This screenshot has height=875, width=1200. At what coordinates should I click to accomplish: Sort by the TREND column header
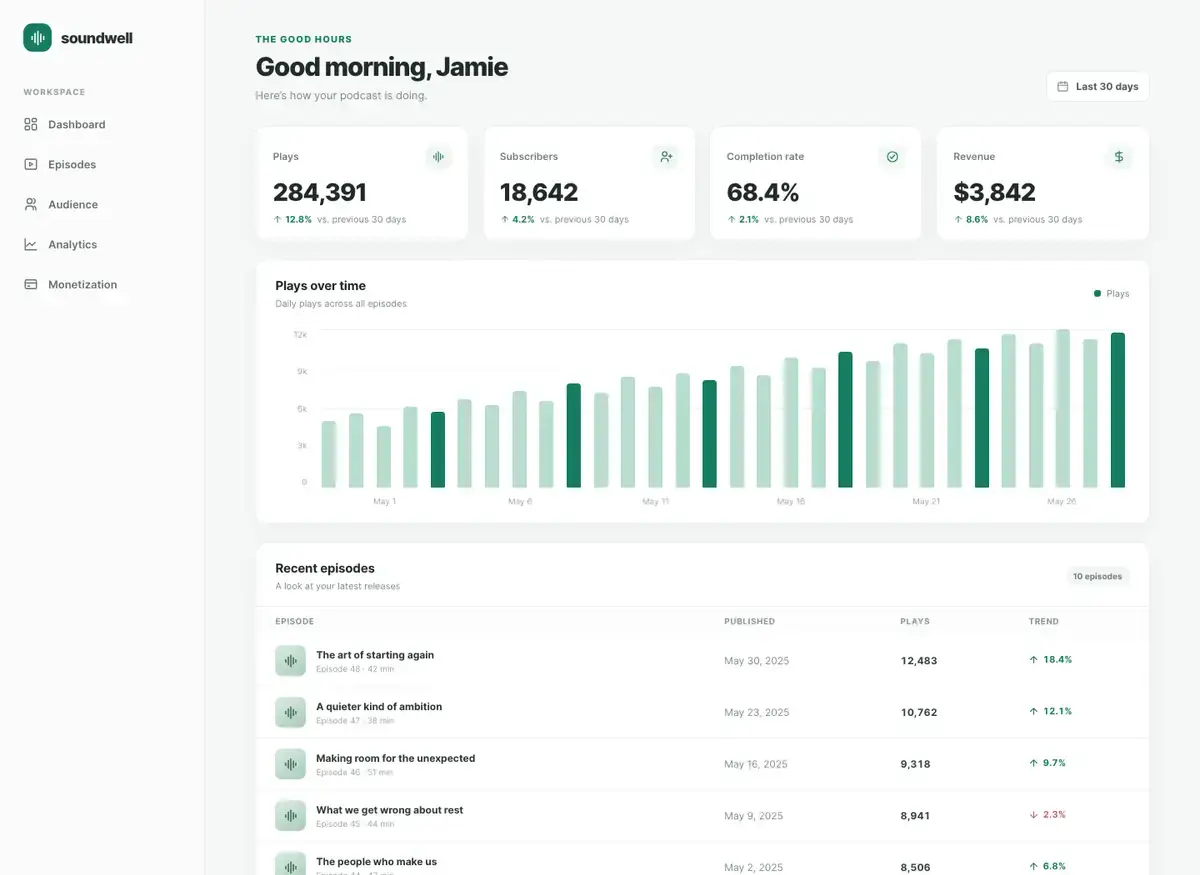1044,622
